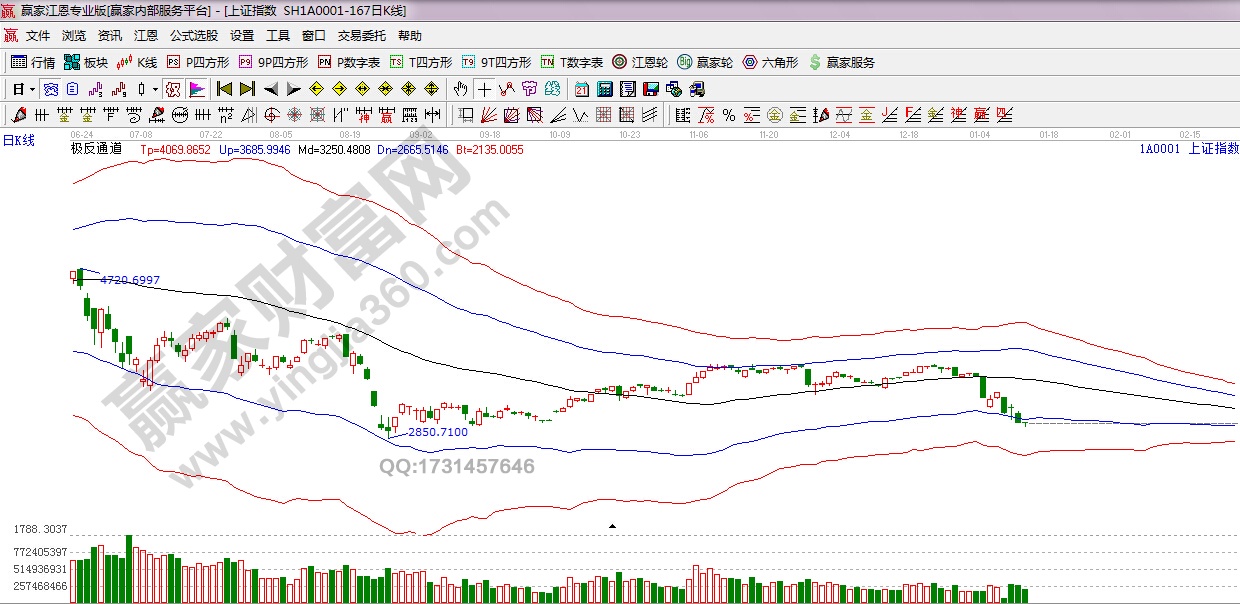Open the 六角形 hexagon tool
The height and width of the screenshot is (604, 1240).
click(x=770, y=62)
